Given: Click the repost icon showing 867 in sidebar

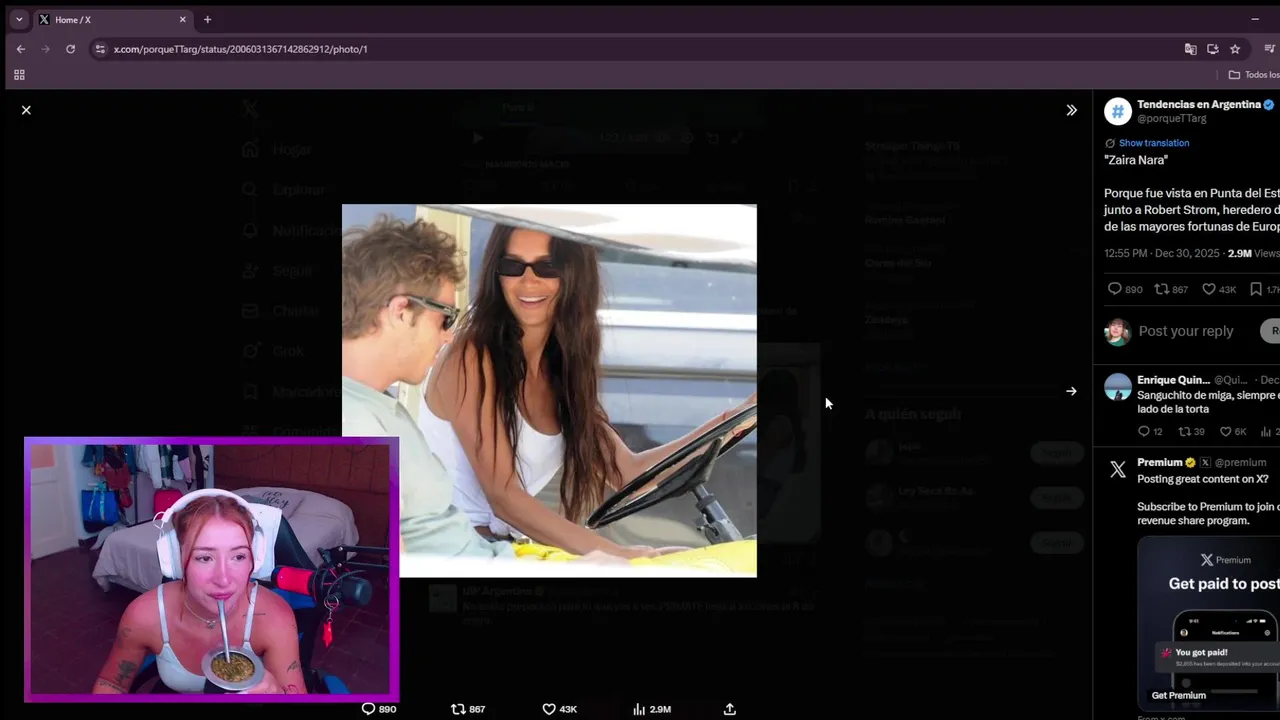Looking at the screenshot, I should coord(1161,289).
